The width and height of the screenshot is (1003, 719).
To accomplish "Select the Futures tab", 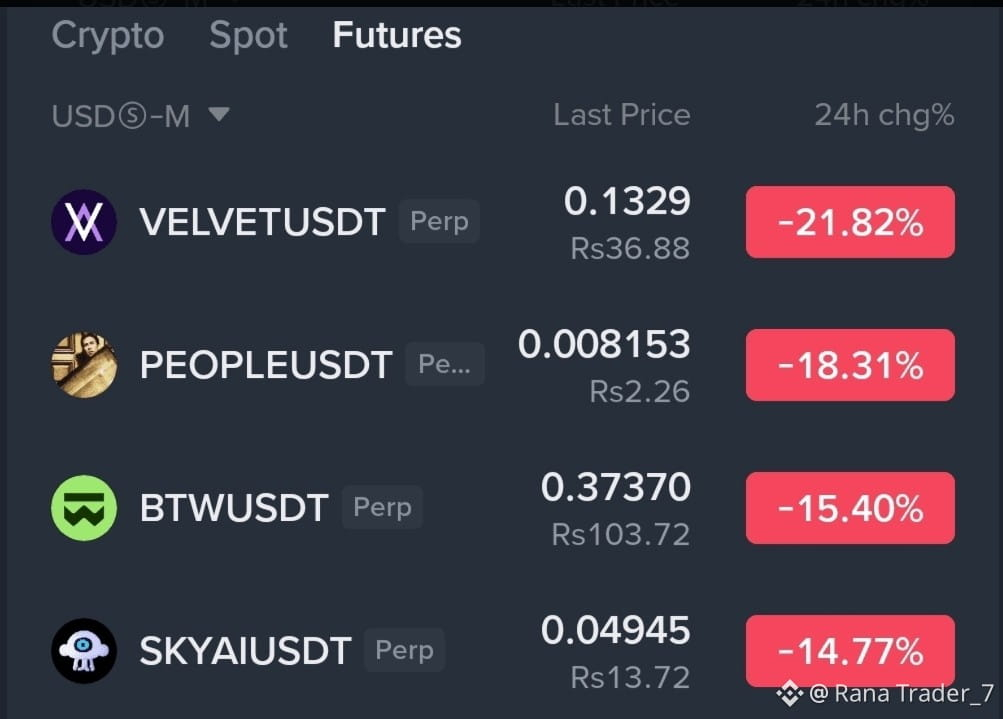I will pyautogui.click(x=397, y=35).
